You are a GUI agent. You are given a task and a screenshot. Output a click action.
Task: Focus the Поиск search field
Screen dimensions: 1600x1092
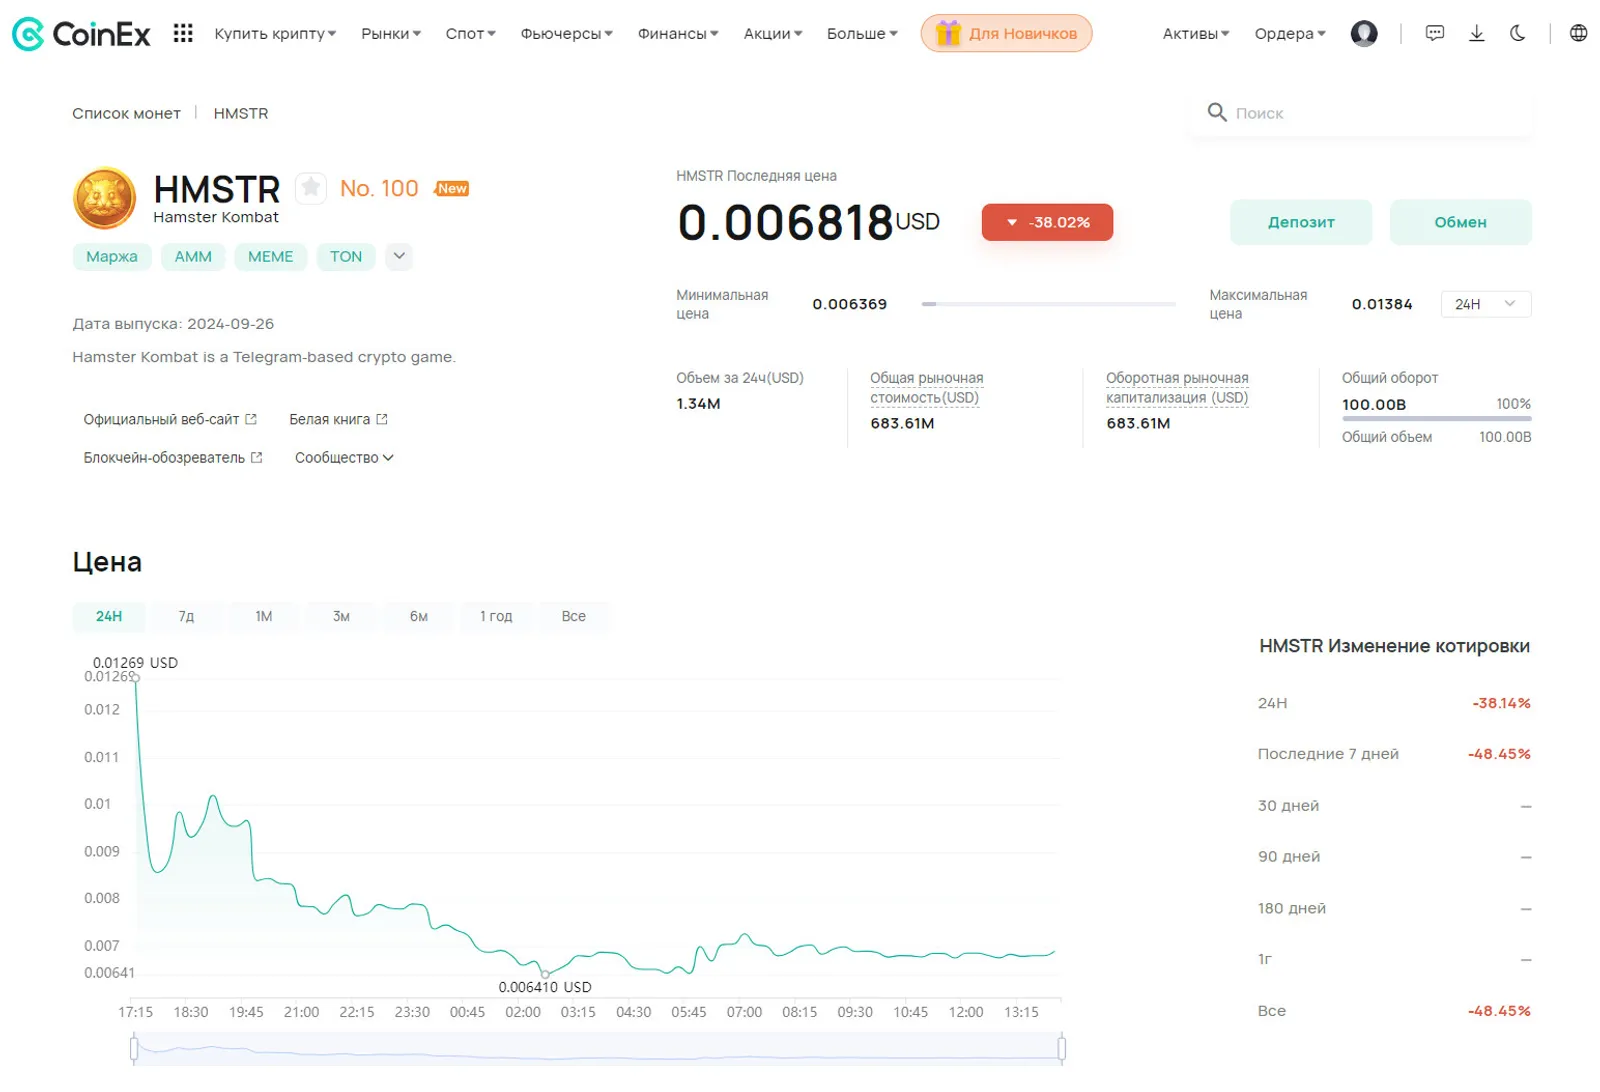1360,113
